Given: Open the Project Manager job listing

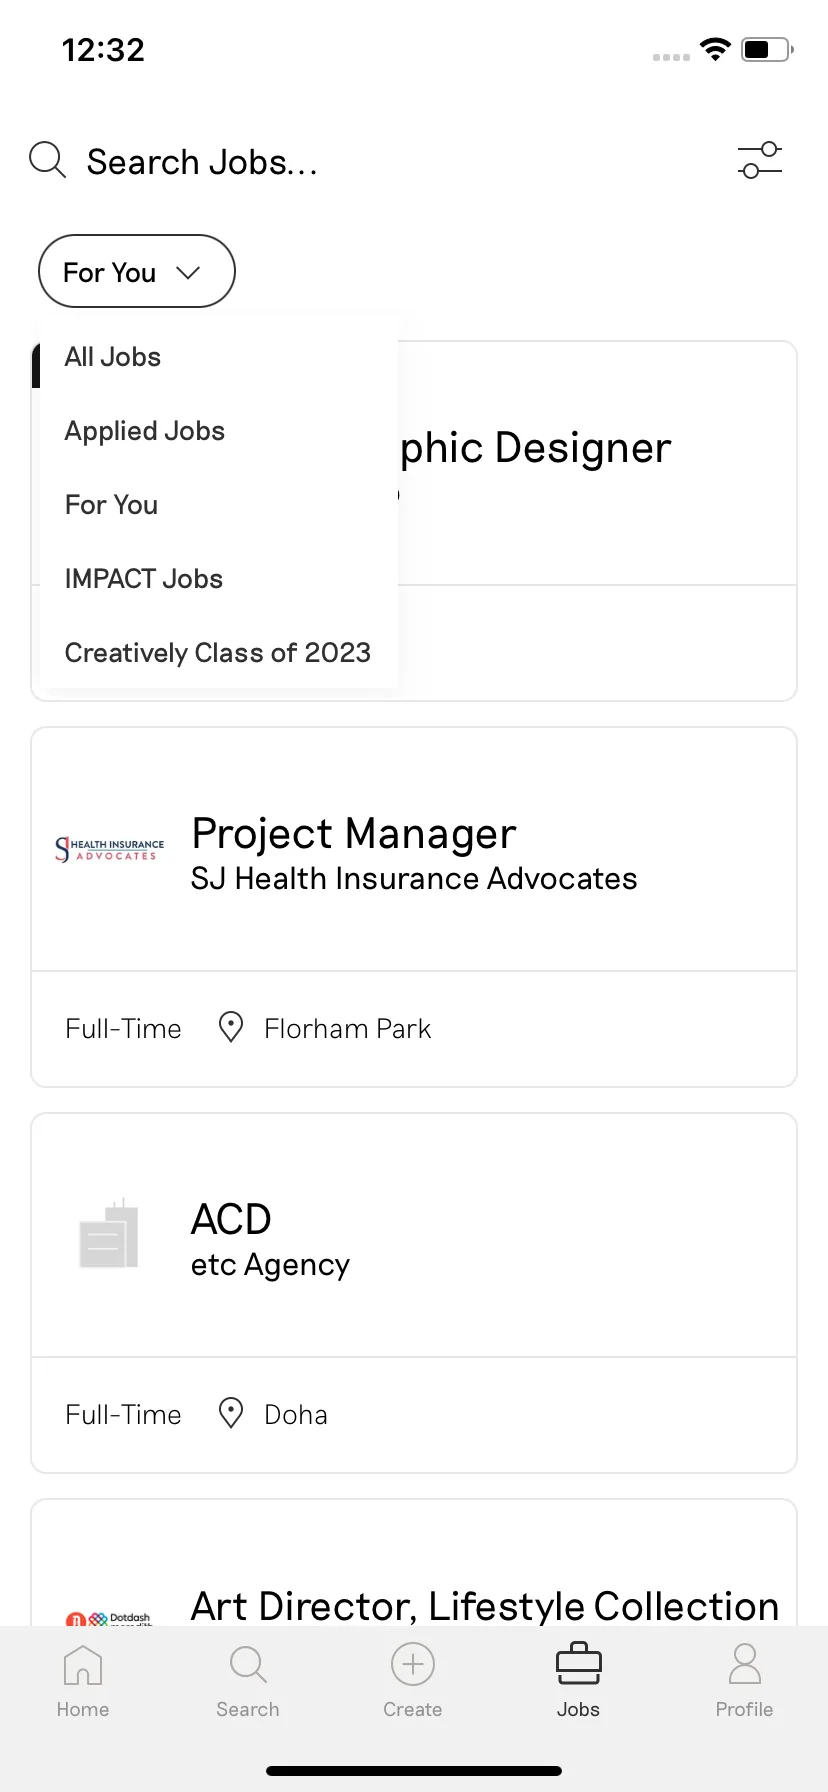Looking at the screenshot, I should point(414,907).
